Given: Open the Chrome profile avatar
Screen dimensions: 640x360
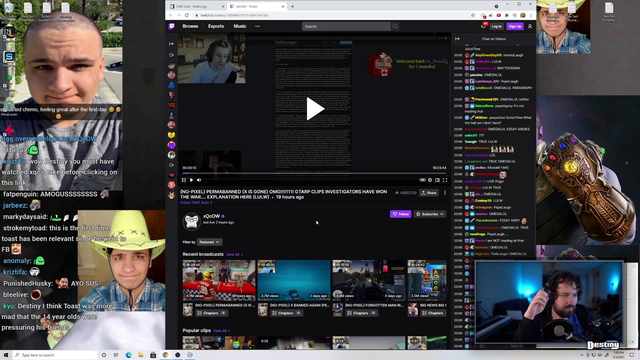Looking at the screenshot, I should (523, 16).
